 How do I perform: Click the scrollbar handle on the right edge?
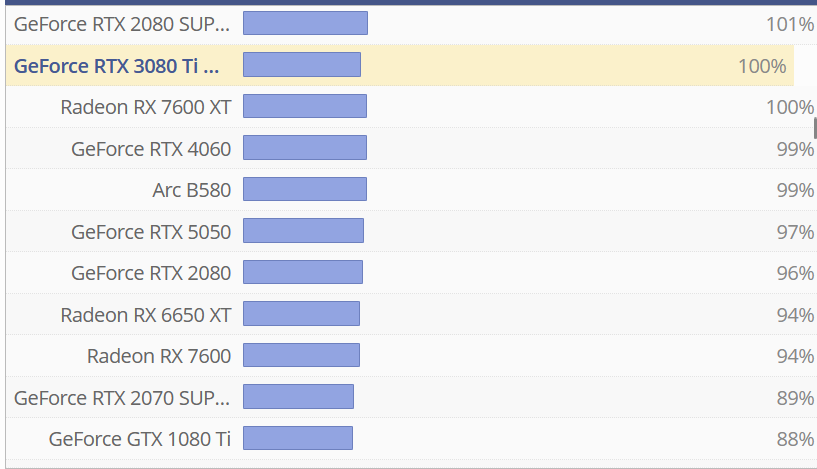(x=814, y=128)
